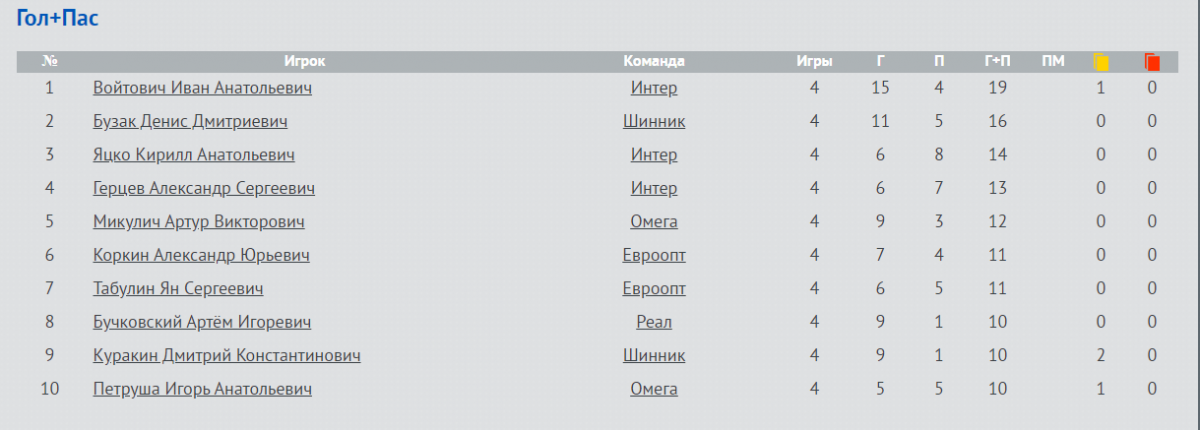Open Шинник team in row two
Viewport: 1200px width, 430px height.
pos(654,122)
